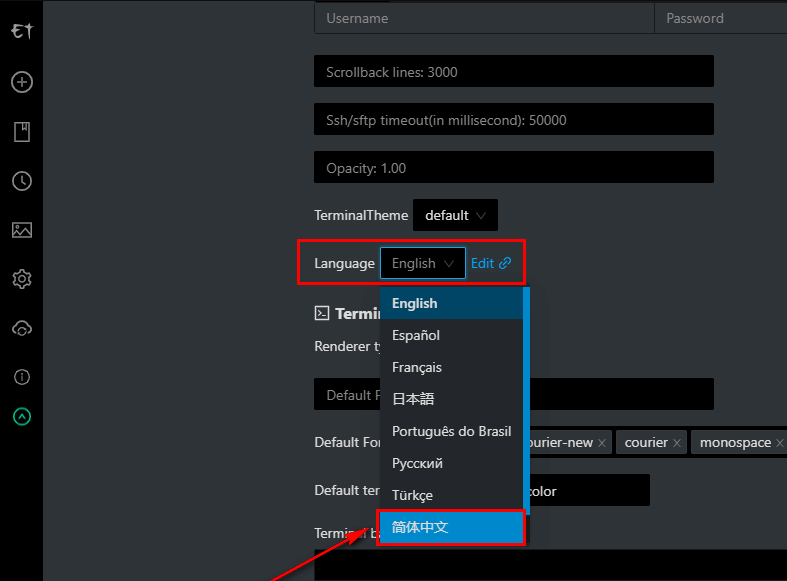Open new connection with the plus icon
Screen dimensions: 787x581
pyautogui.click(x=21, y=82)
